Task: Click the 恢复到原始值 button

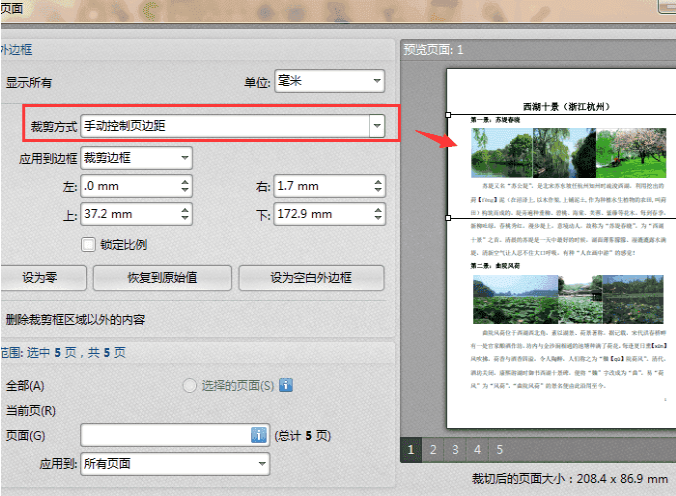Action: click(x=162, y=278)
